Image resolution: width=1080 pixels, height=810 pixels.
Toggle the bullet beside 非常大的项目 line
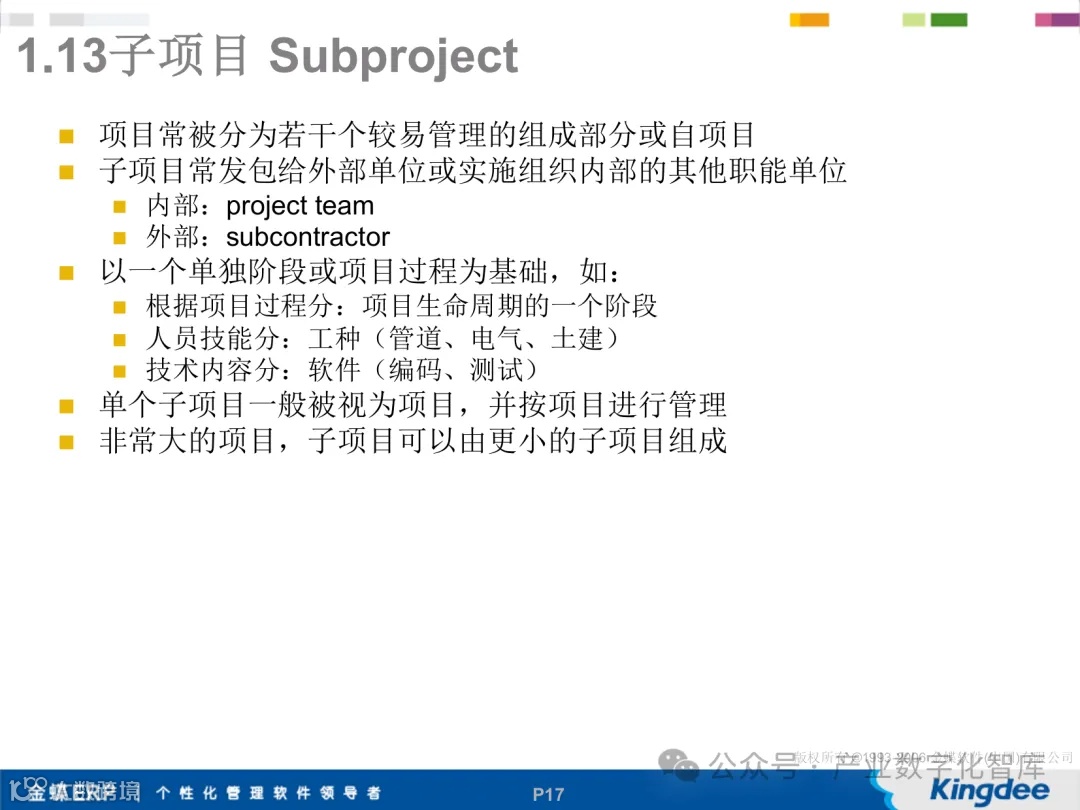click(x=68, y=440)
